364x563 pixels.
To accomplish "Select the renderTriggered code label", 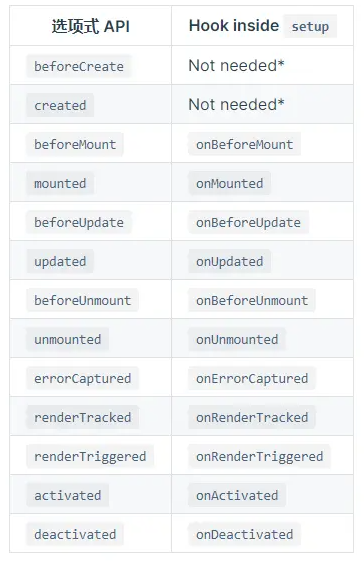I will click(90, 456).
